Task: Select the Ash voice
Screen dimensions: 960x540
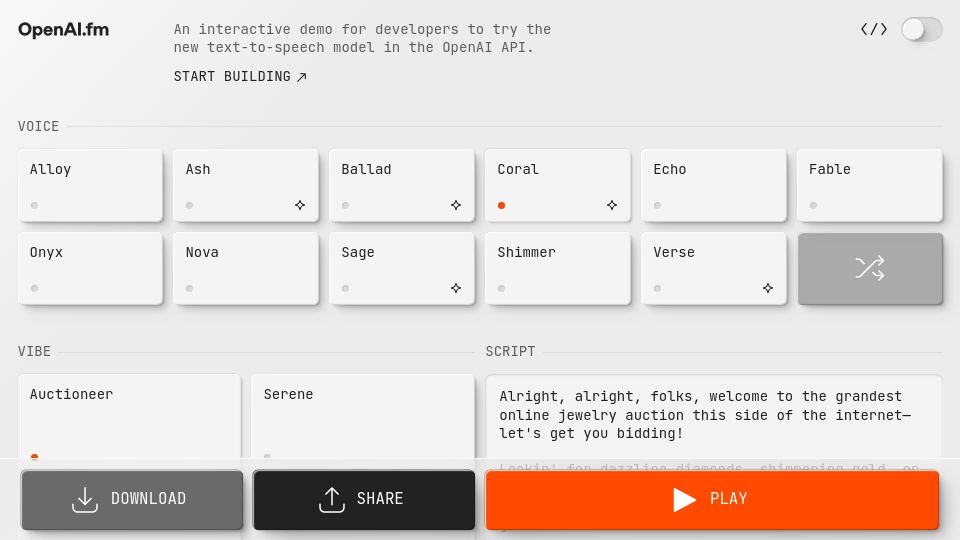Action: tap(246, 186)
